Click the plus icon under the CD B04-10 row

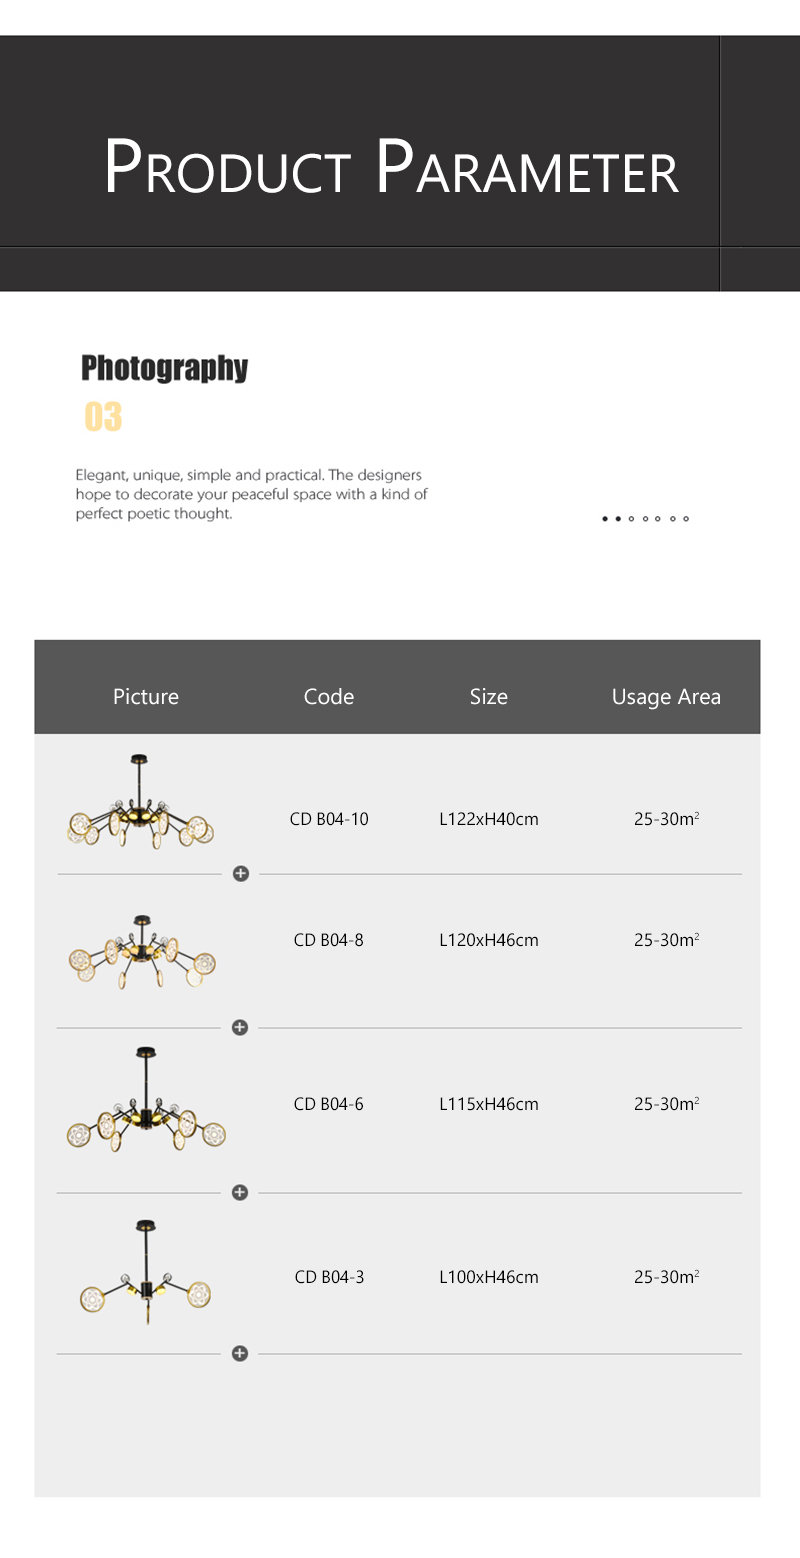pyautogui.click(x=240, y=874)
